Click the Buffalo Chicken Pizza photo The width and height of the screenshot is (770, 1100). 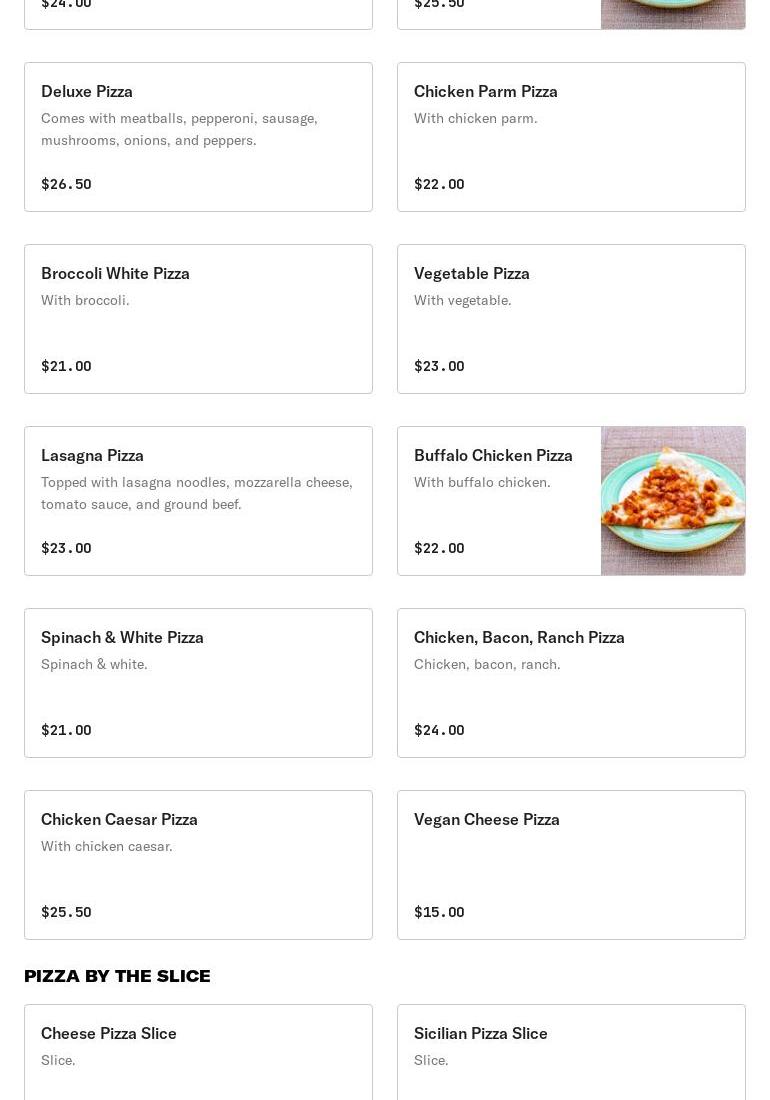click(672, 501)
